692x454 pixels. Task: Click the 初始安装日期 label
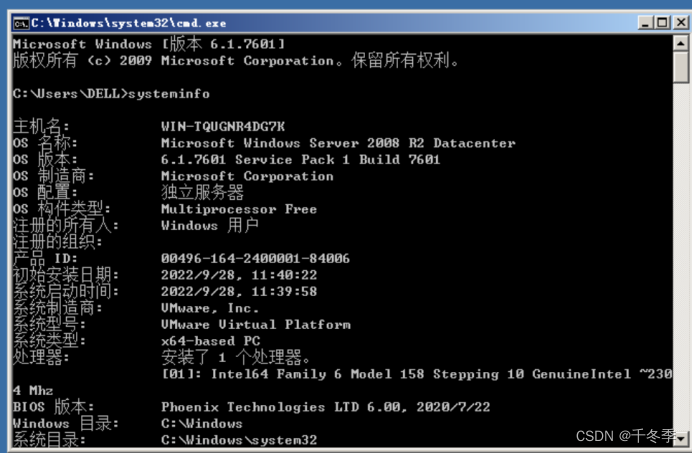point(66,275)
